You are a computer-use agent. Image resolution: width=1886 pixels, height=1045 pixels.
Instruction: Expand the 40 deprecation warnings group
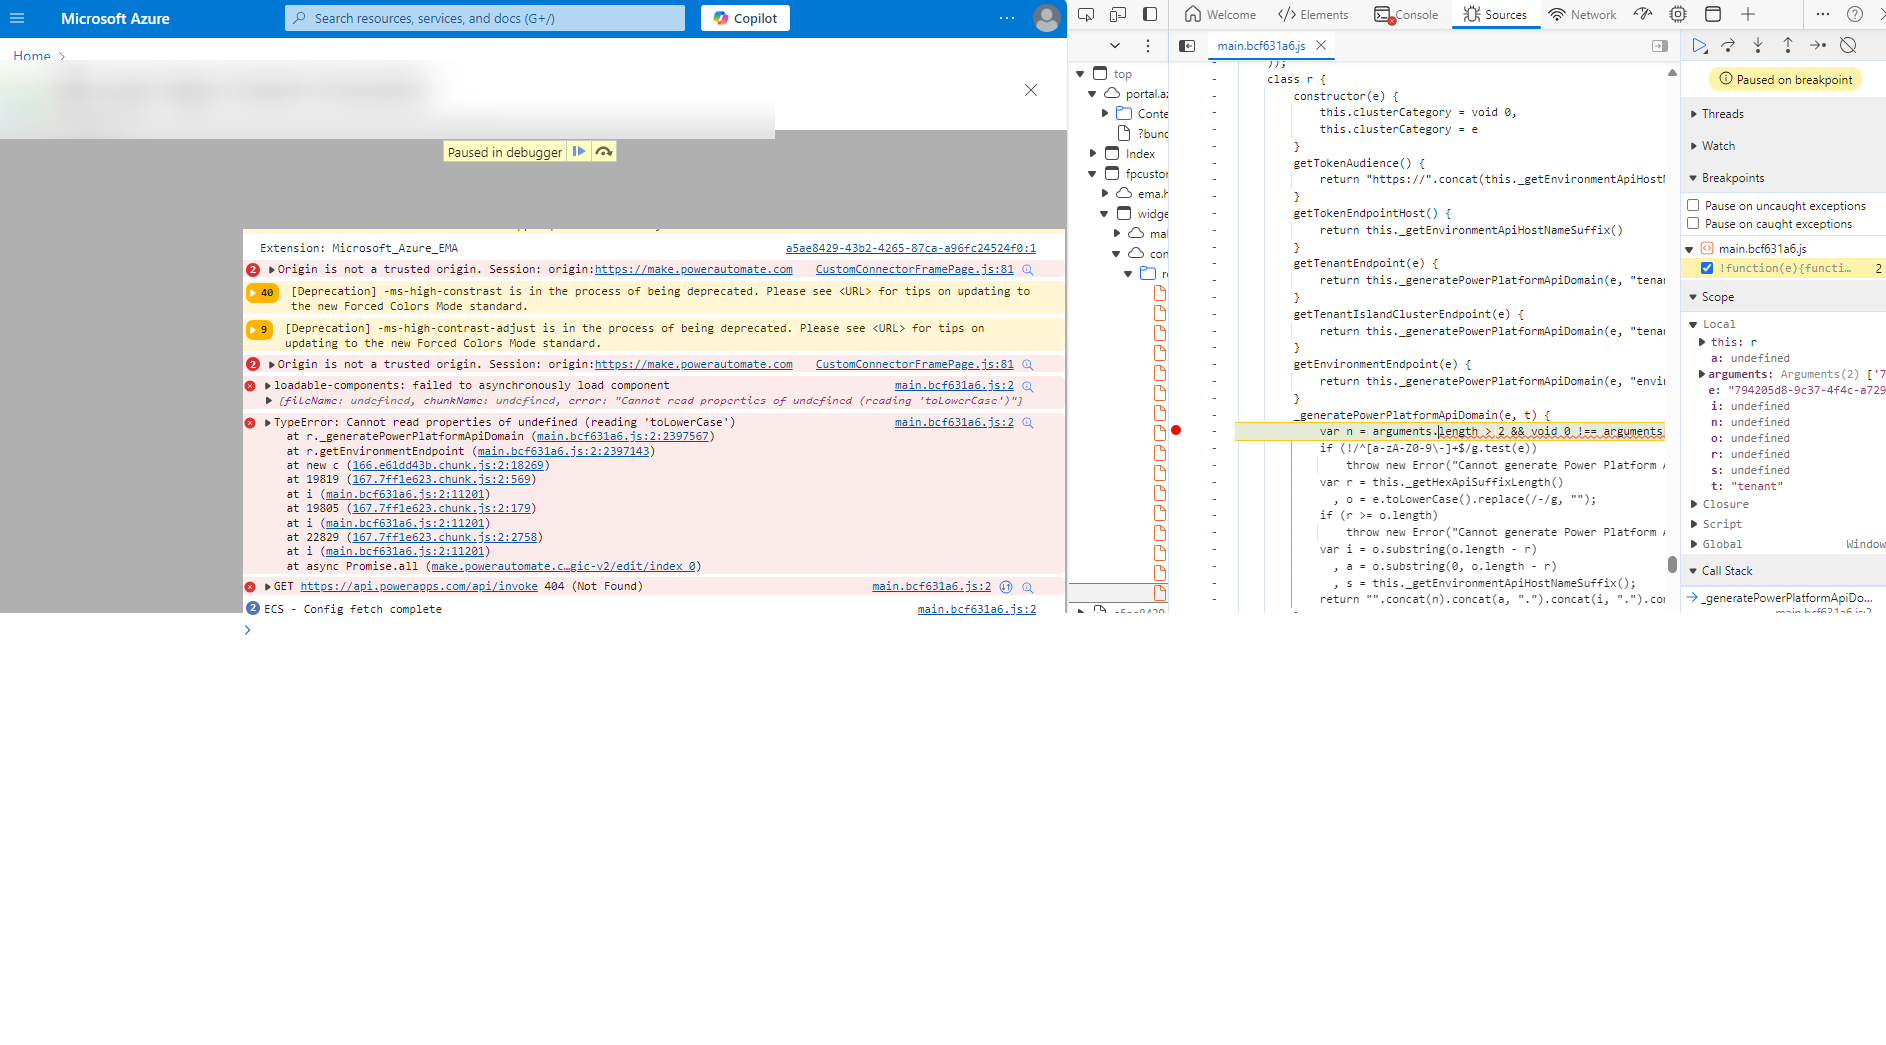tap(261, 293)
